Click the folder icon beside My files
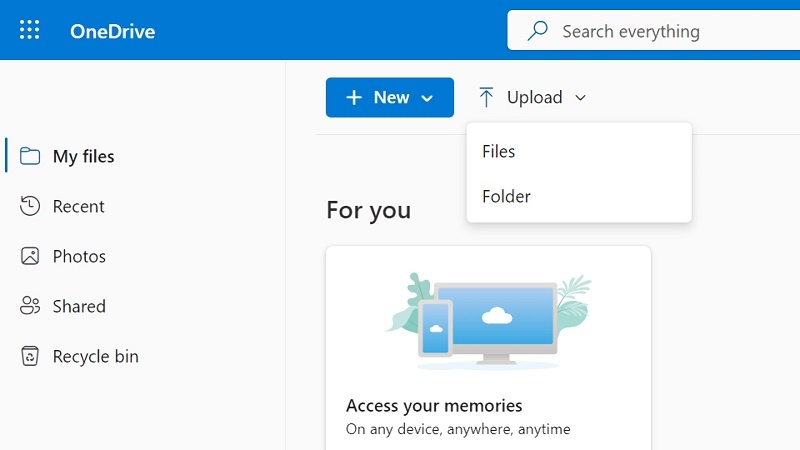Image resolution: width=800 pixels, height=450 pixels. [30, 156]
